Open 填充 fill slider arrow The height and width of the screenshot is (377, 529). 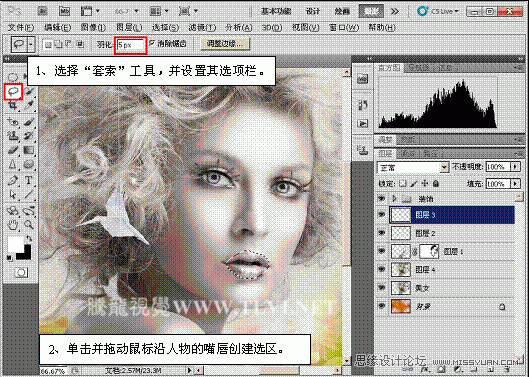[515, 184]
